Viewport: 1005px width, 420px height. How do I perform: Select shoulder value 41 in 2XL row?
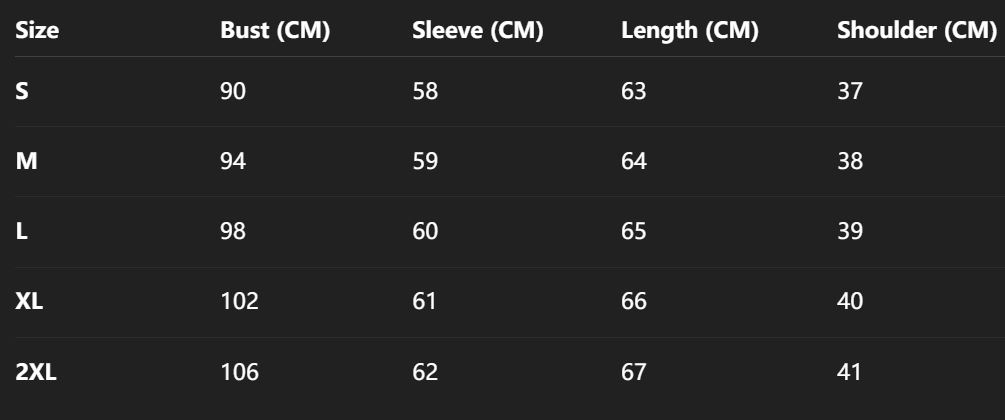point(850,372)
